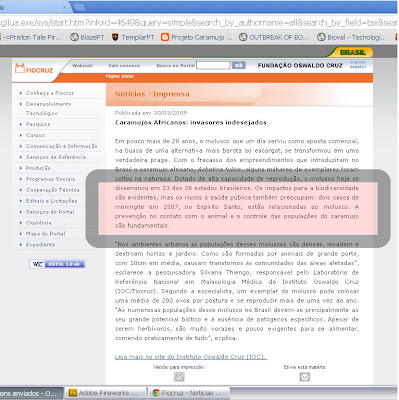Open the Fale conosco link
399x400 pixels.
[x=124, y=66]
